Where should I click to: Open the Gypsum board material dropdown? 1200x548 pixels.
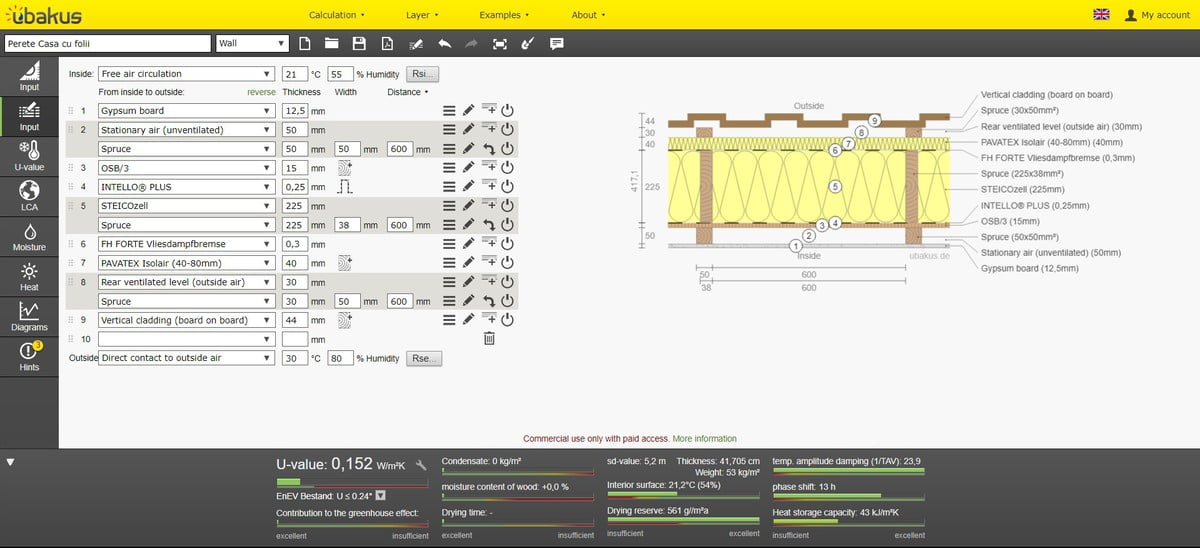[x=186, y=111]
